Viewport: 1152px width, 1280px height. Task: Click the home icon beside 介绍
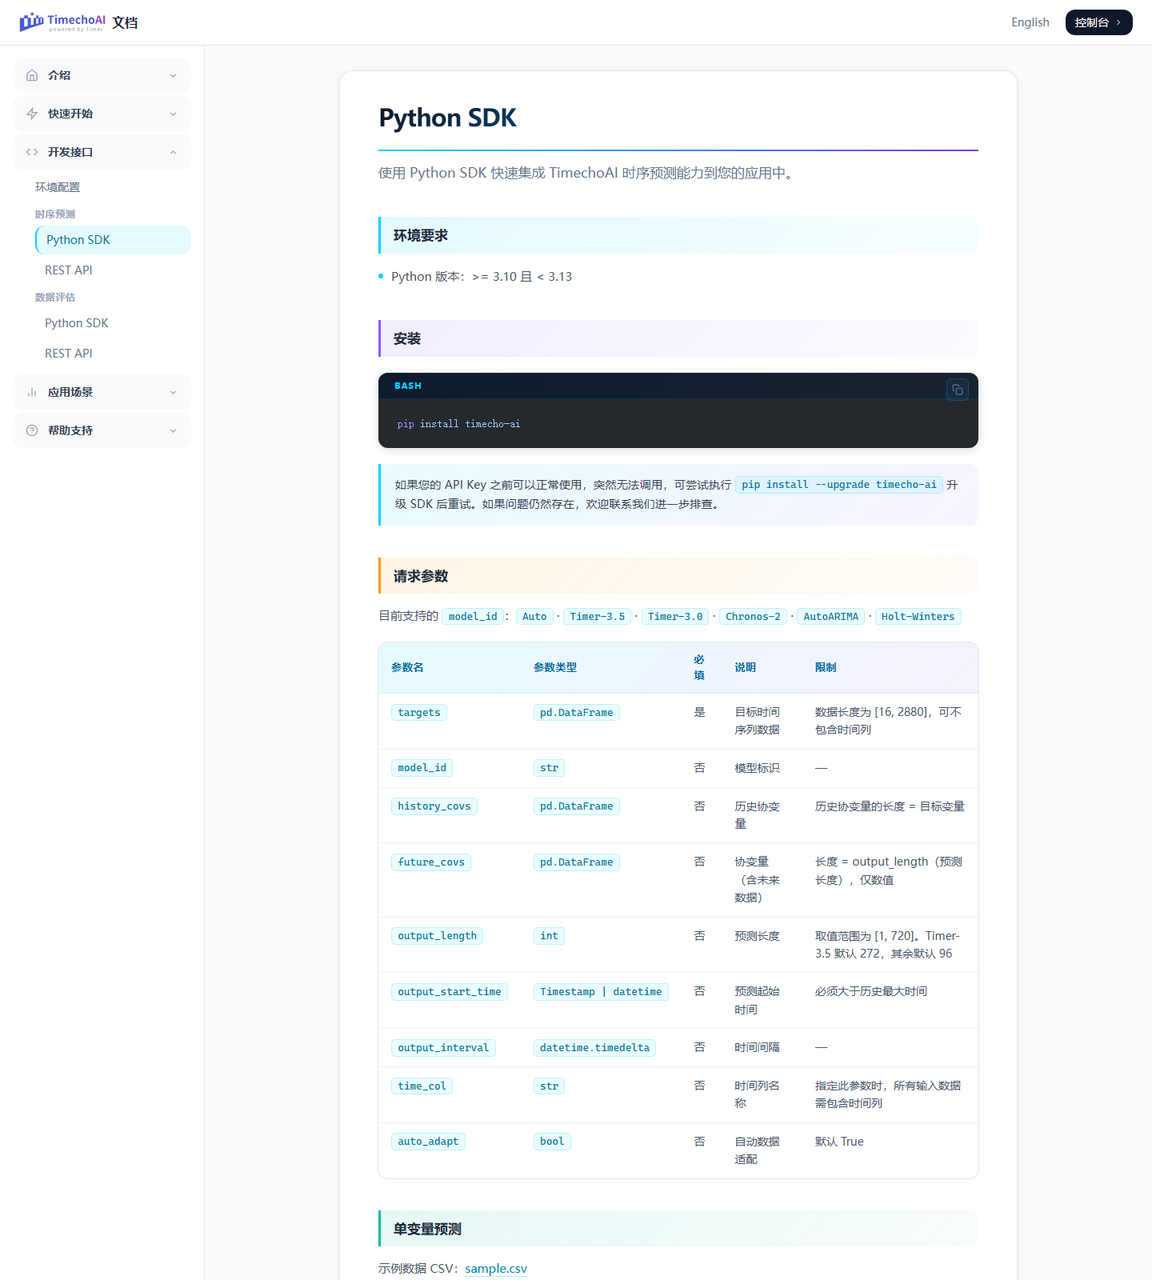click(32, 75)
